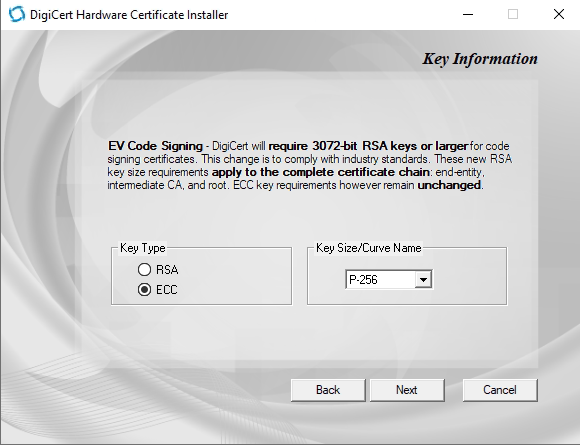
Task: Close the DigiCert installer window
Action: (x=559, y=14)
